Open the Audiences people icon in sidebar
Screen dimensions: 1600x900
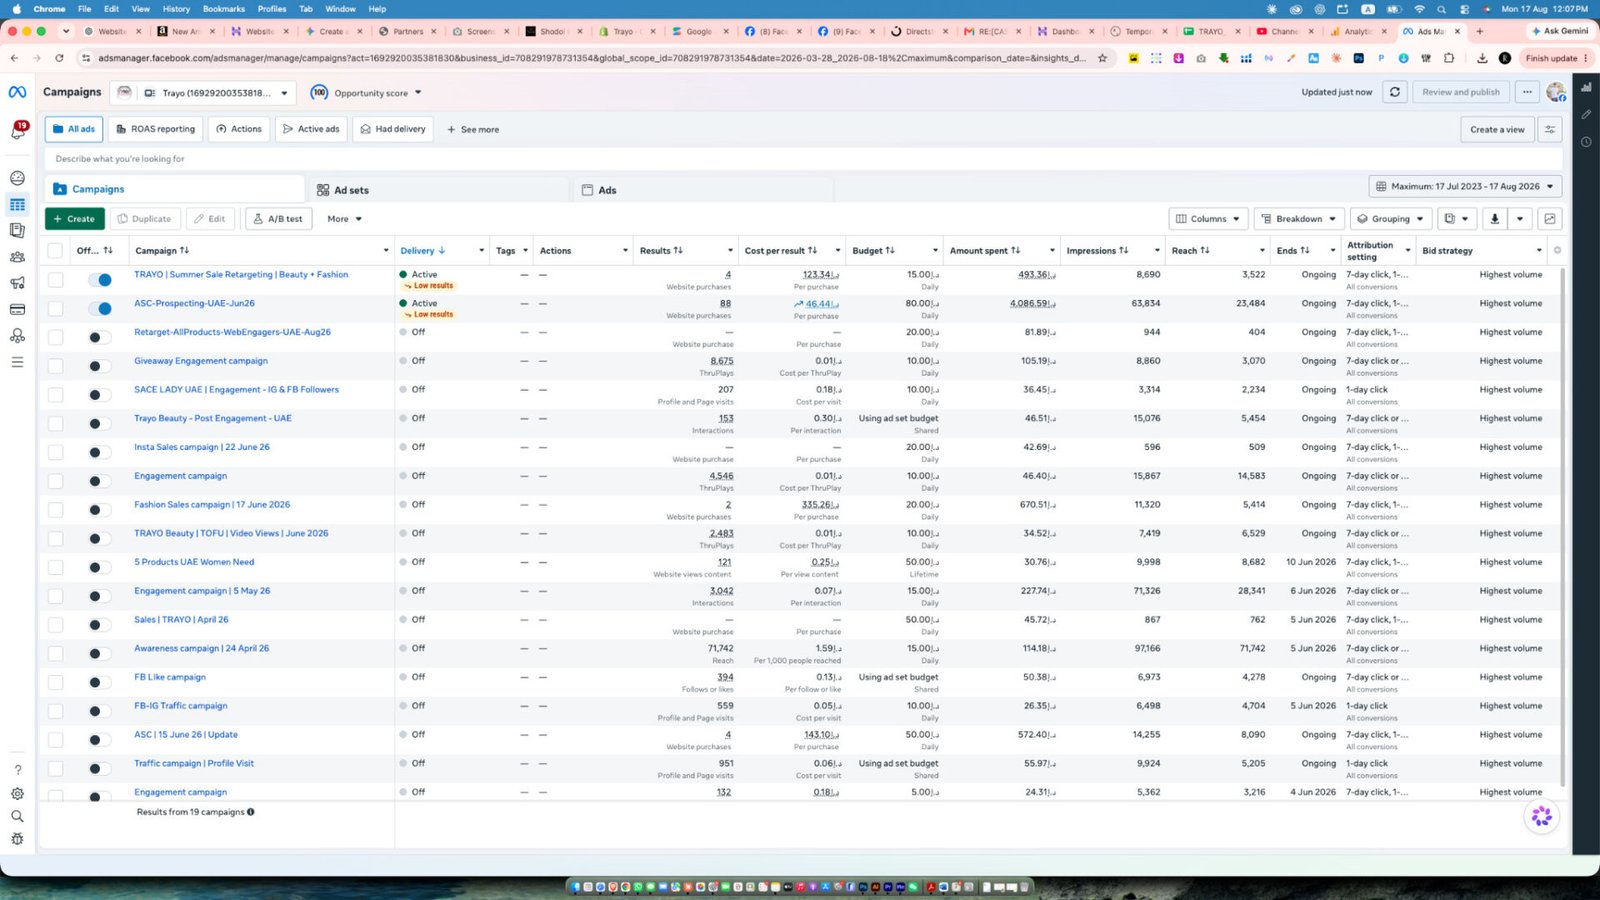[17, 257]
